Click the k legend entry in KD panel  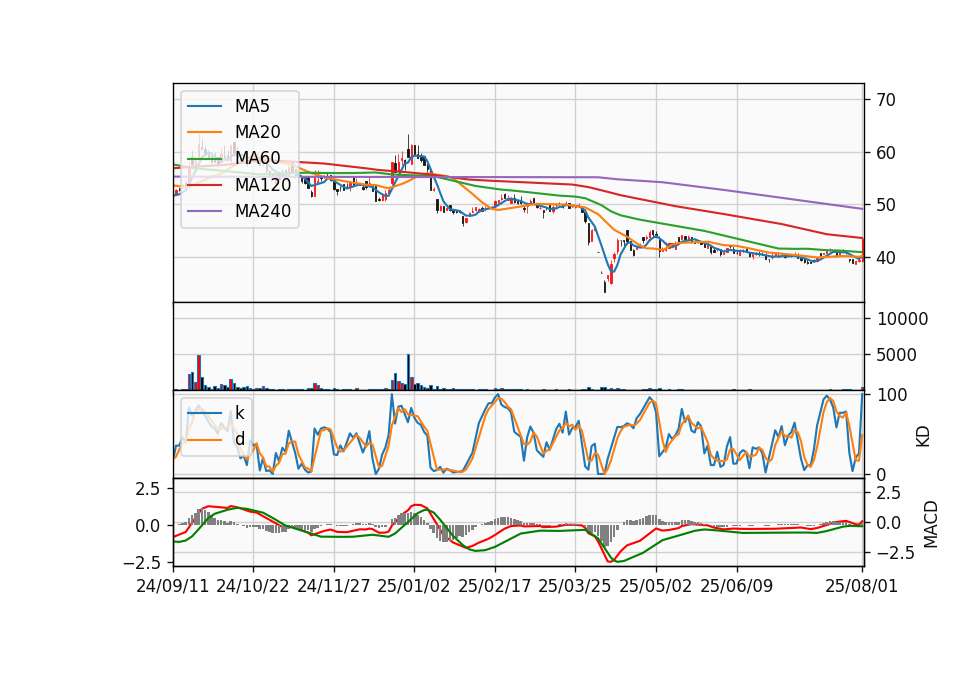240,413
